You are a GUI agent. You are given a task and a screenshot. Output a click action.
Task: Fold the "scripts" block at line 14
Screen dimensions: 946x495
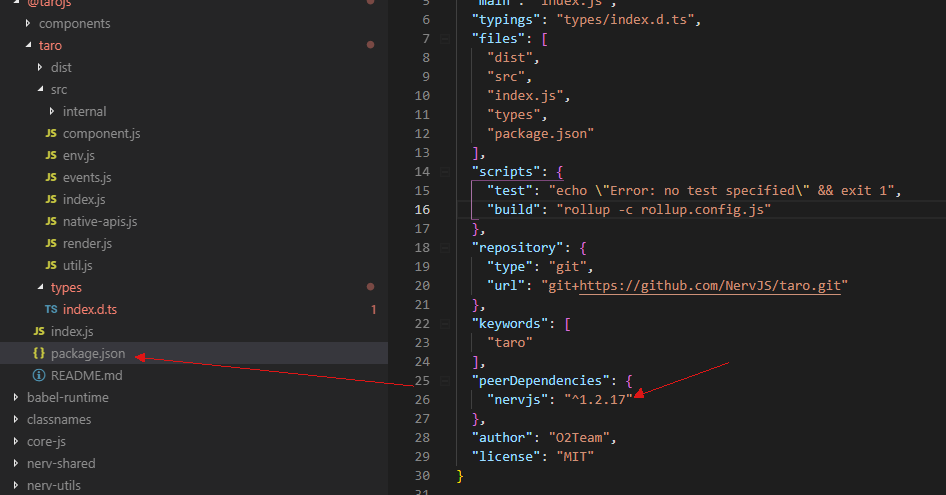(x=445, y=172)
